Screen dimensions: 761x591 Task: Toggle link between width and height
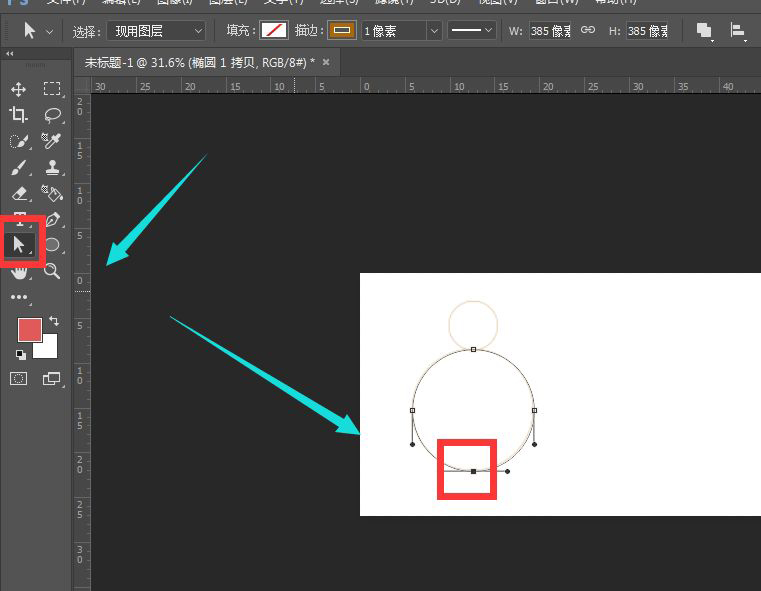(x=588, y=30)
